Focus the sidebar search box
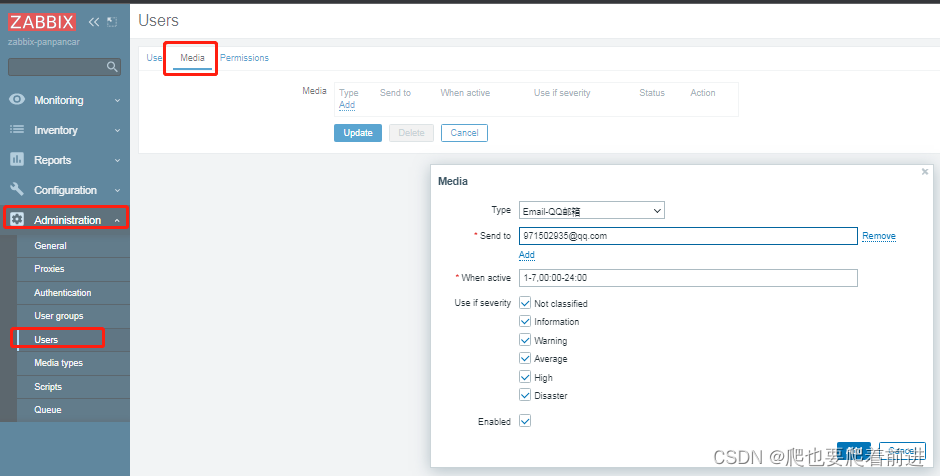 pyautogui.click(x=64, y=67)
